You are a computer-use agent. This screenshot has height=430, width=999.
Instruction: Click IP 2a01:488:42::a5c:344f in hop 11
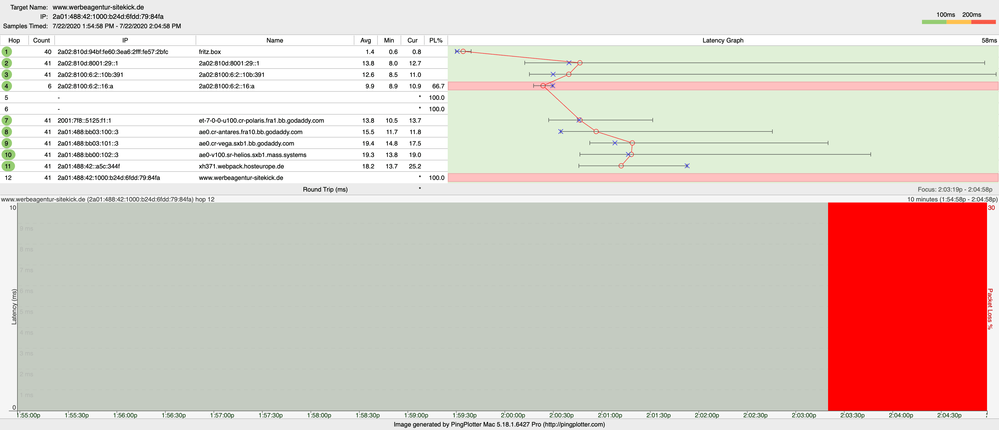(x=89, y=166)
